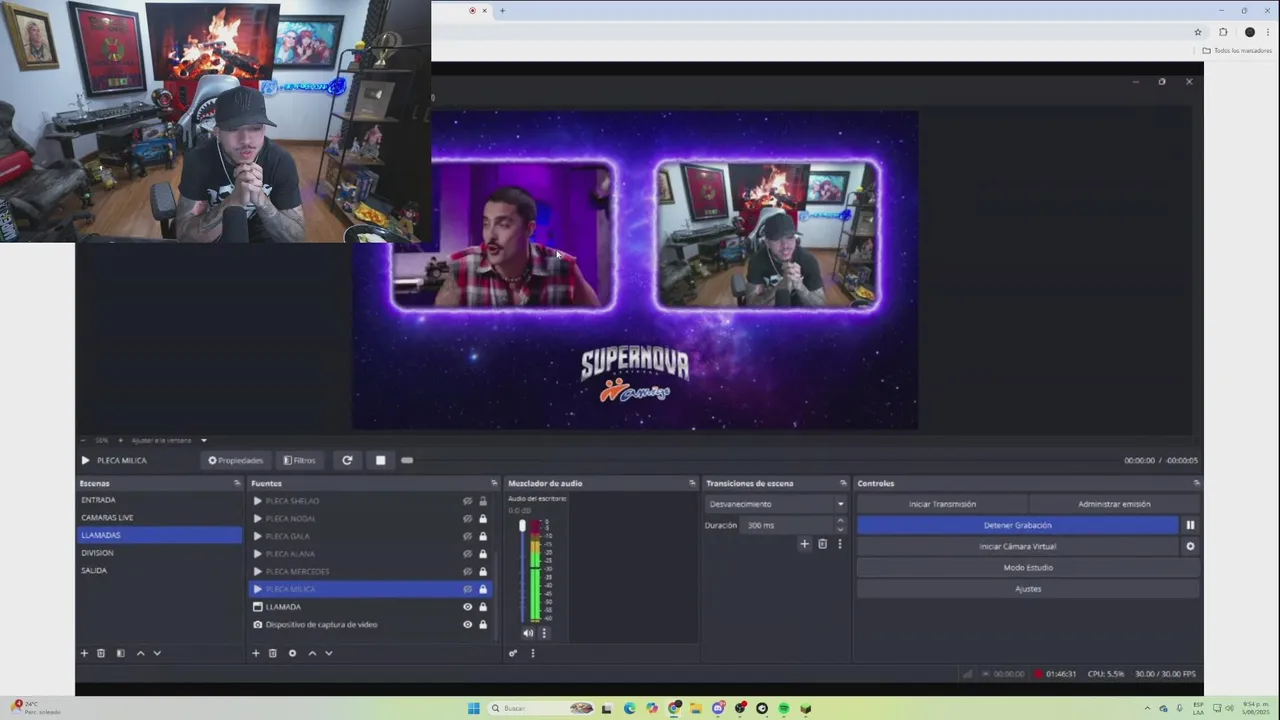Show the PLECA GALA source
1280x720 pixels.
[x=467, y=536]
